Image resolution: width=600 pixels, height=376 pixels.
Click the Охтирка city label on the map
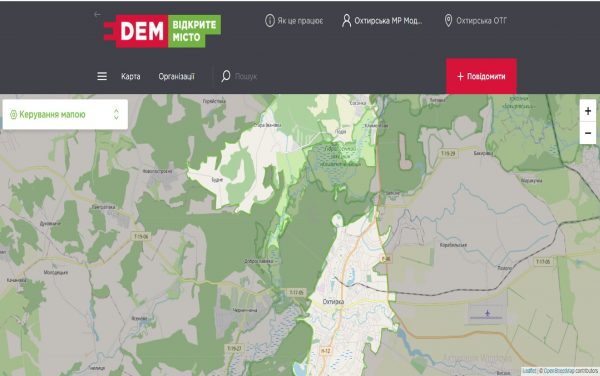pos(333,302)
